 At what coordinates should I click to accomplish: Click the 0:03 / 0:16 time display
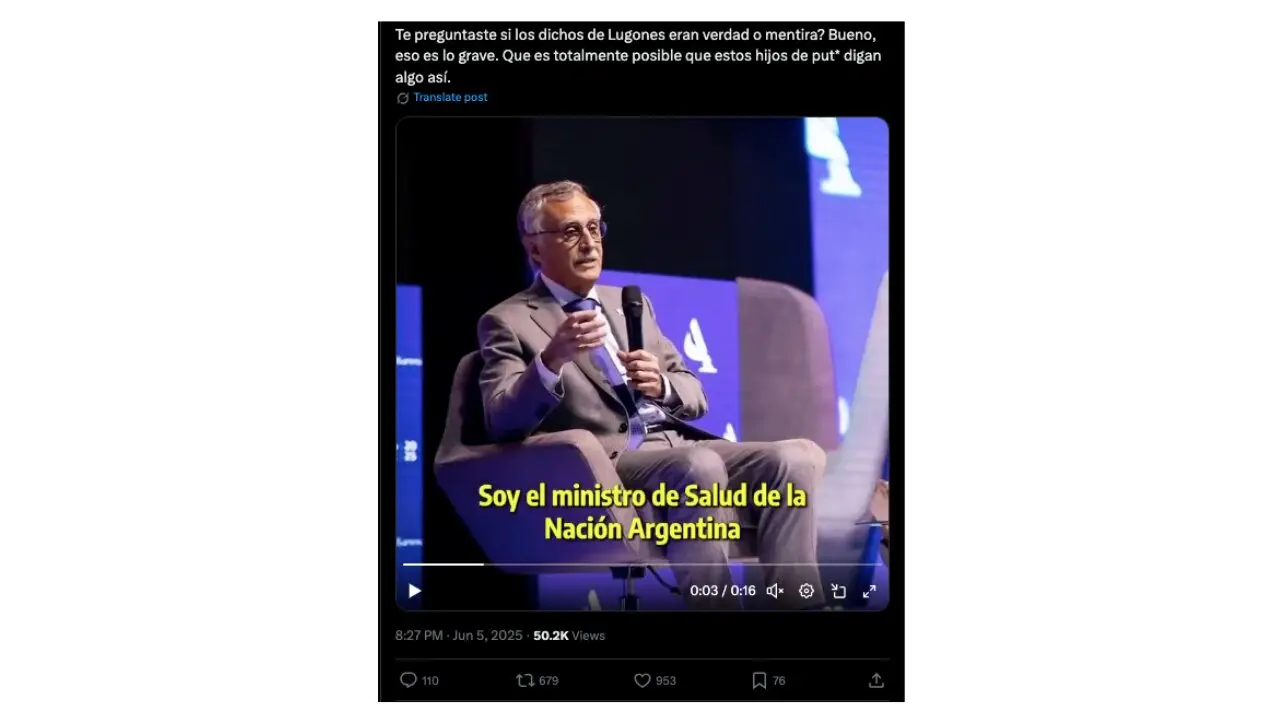coord(723,591)
